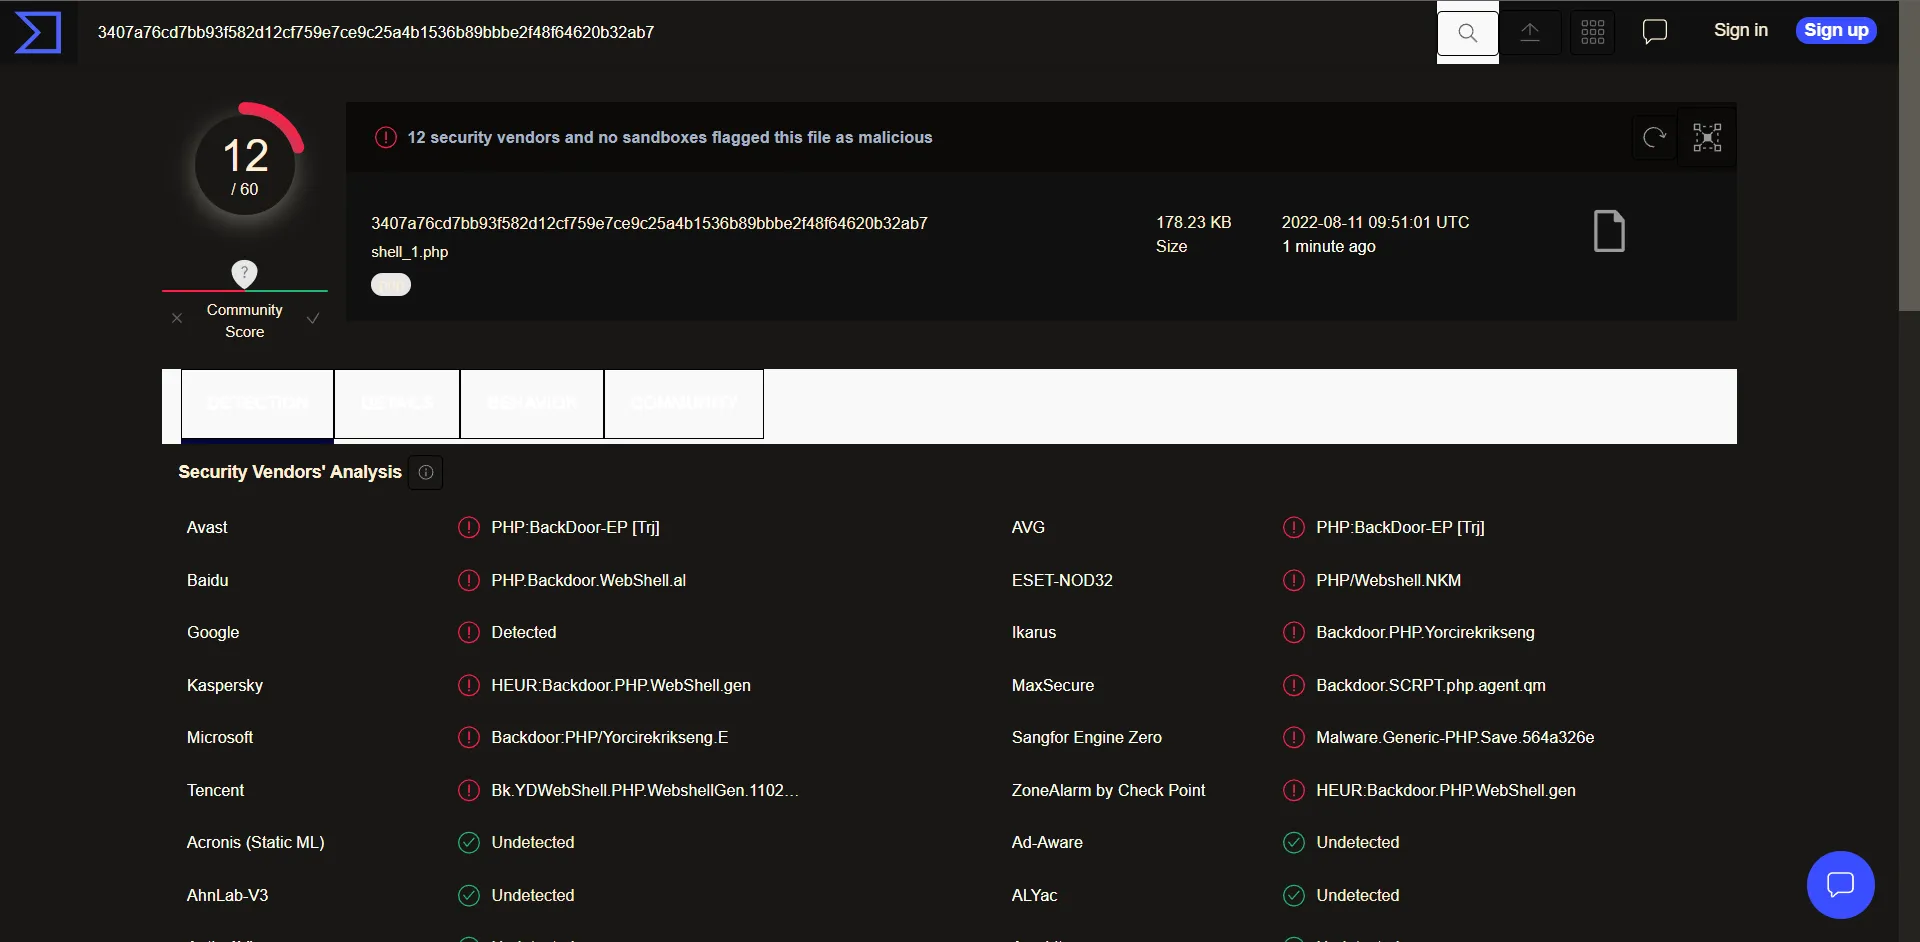Click Avast malicious alert icon

(x=469, y=527)
